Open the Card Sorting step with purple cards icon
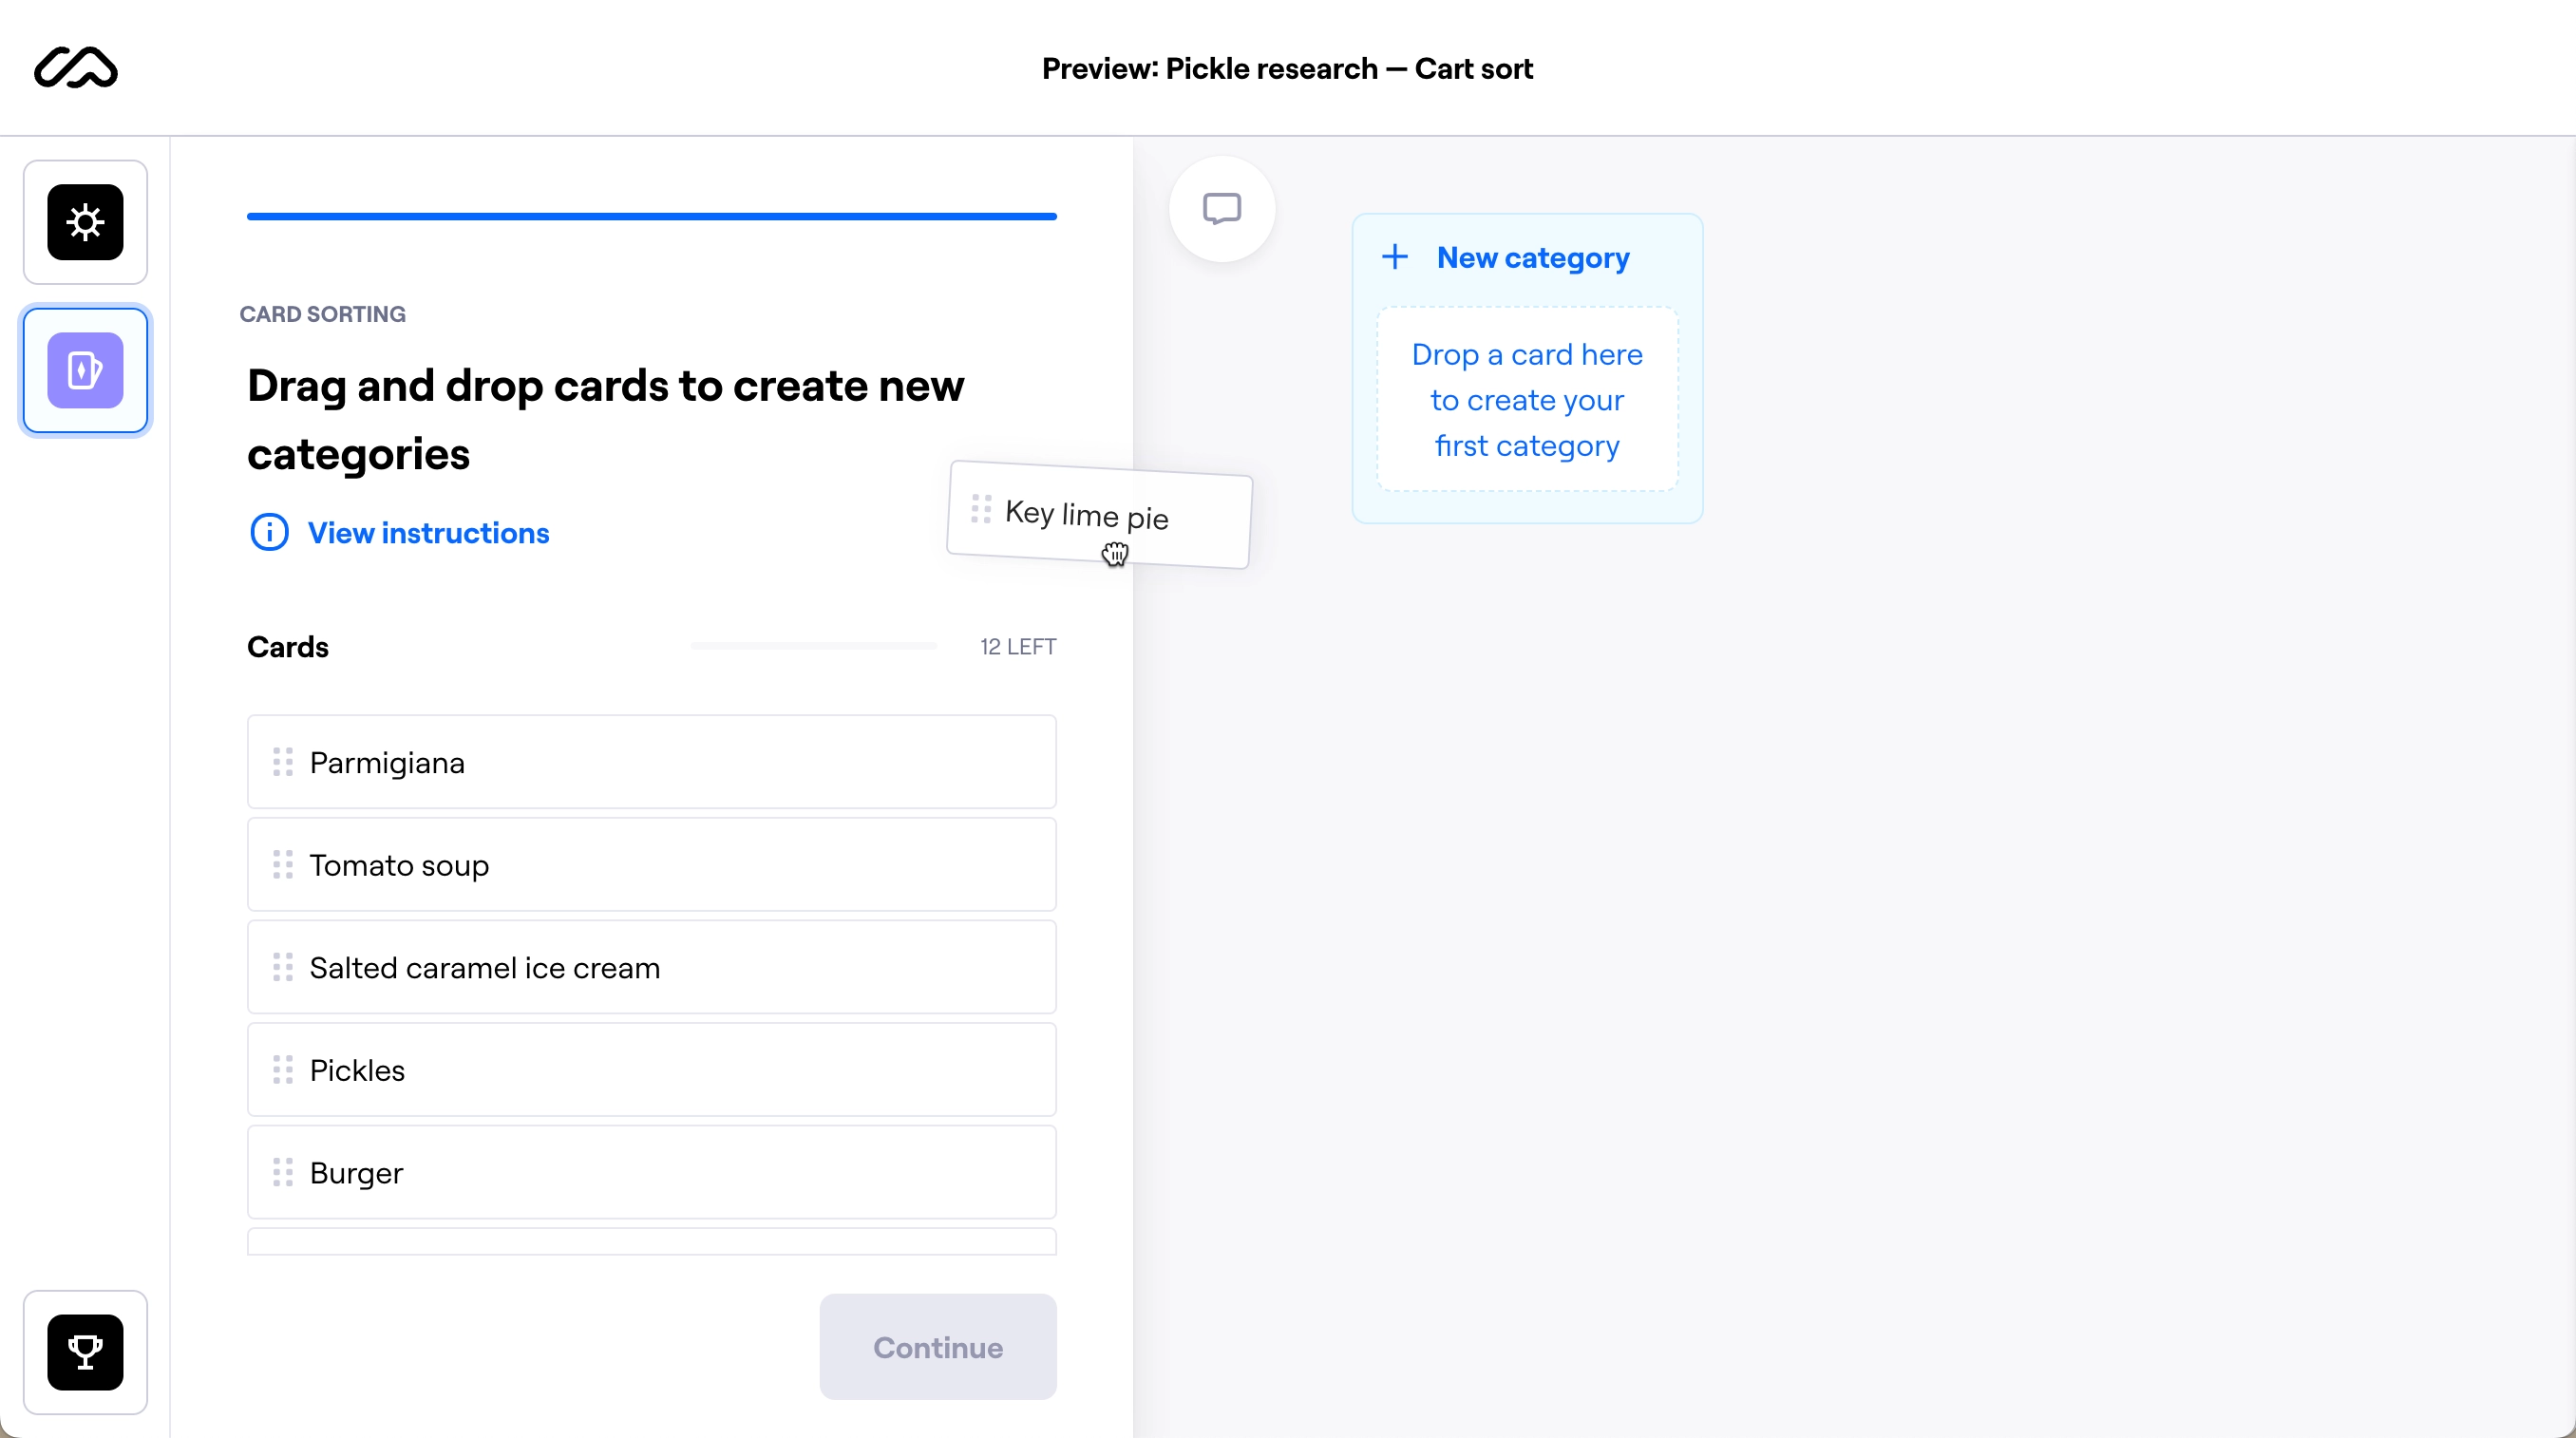 click(85, 370)
